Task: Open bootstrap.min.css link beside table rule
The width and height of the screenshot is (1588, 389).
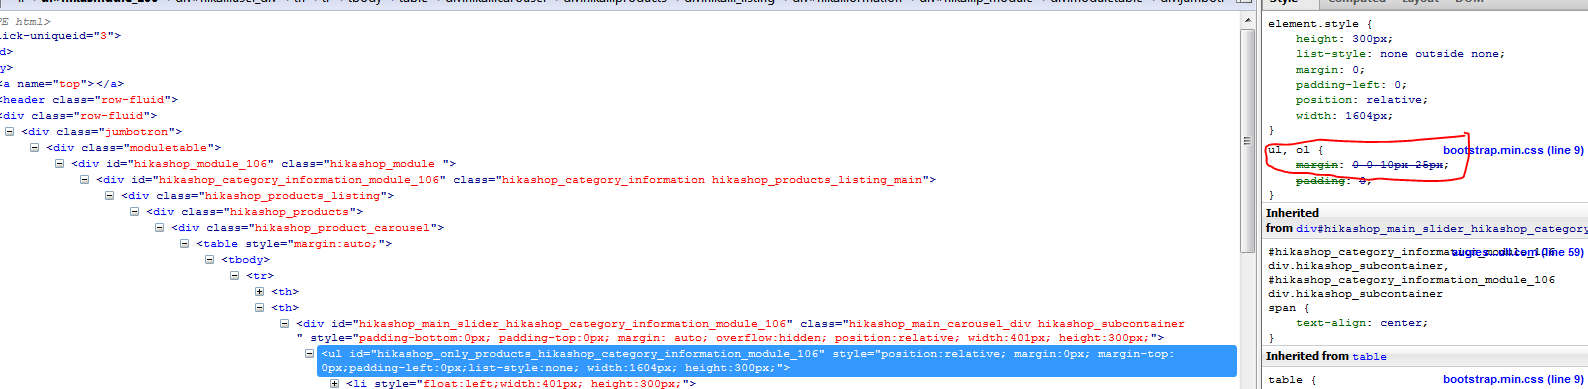Action: (x=1513, y=379)
